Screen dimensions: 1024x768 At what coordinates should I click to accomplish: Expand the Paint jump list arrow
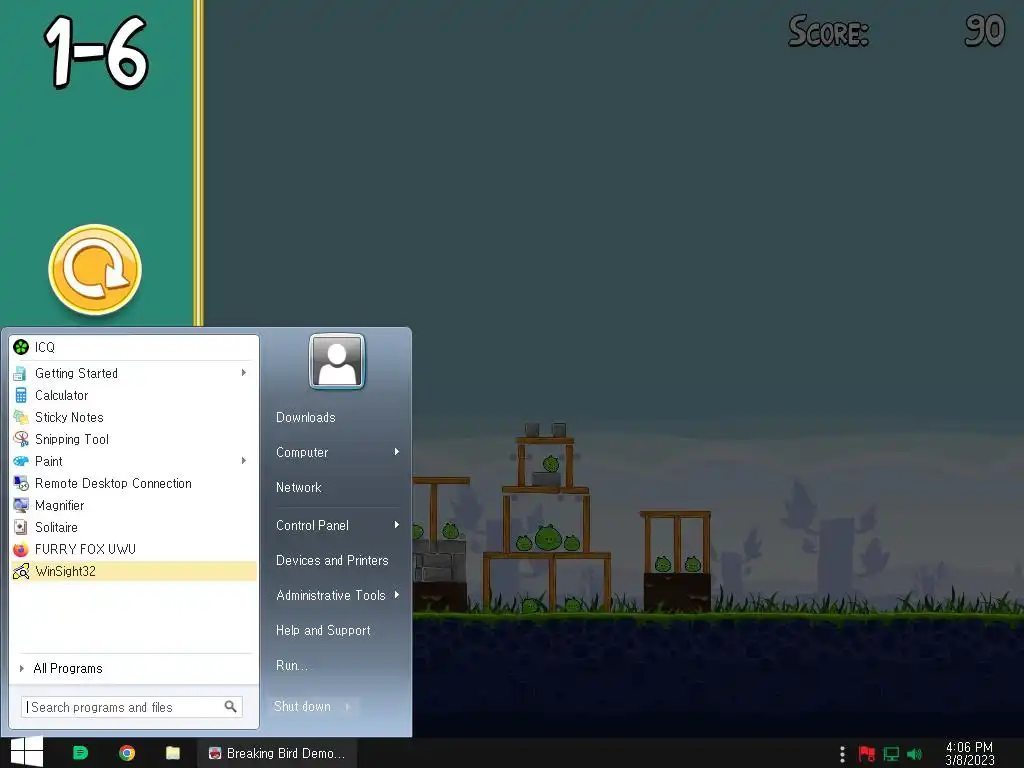coord(244,461)
